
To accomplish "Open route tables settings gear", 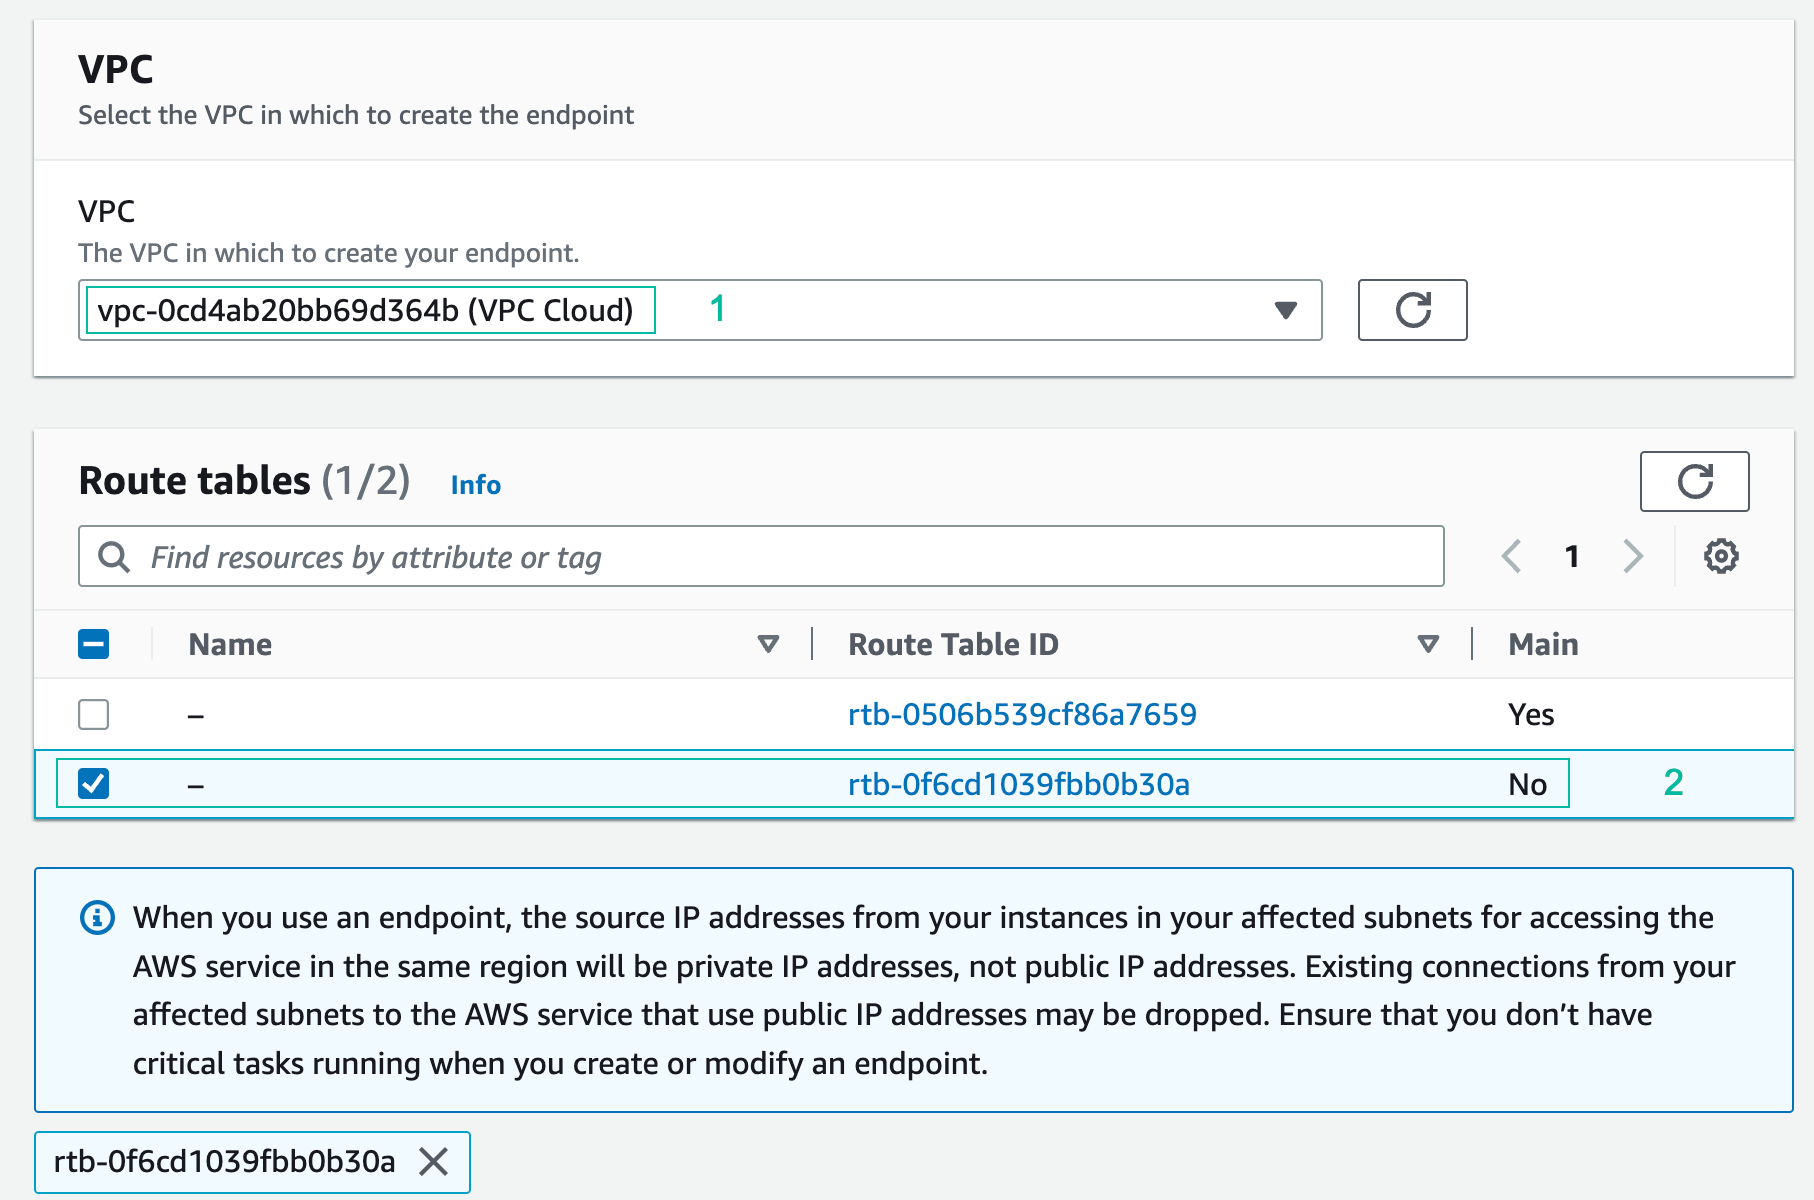I will 1720,556.
